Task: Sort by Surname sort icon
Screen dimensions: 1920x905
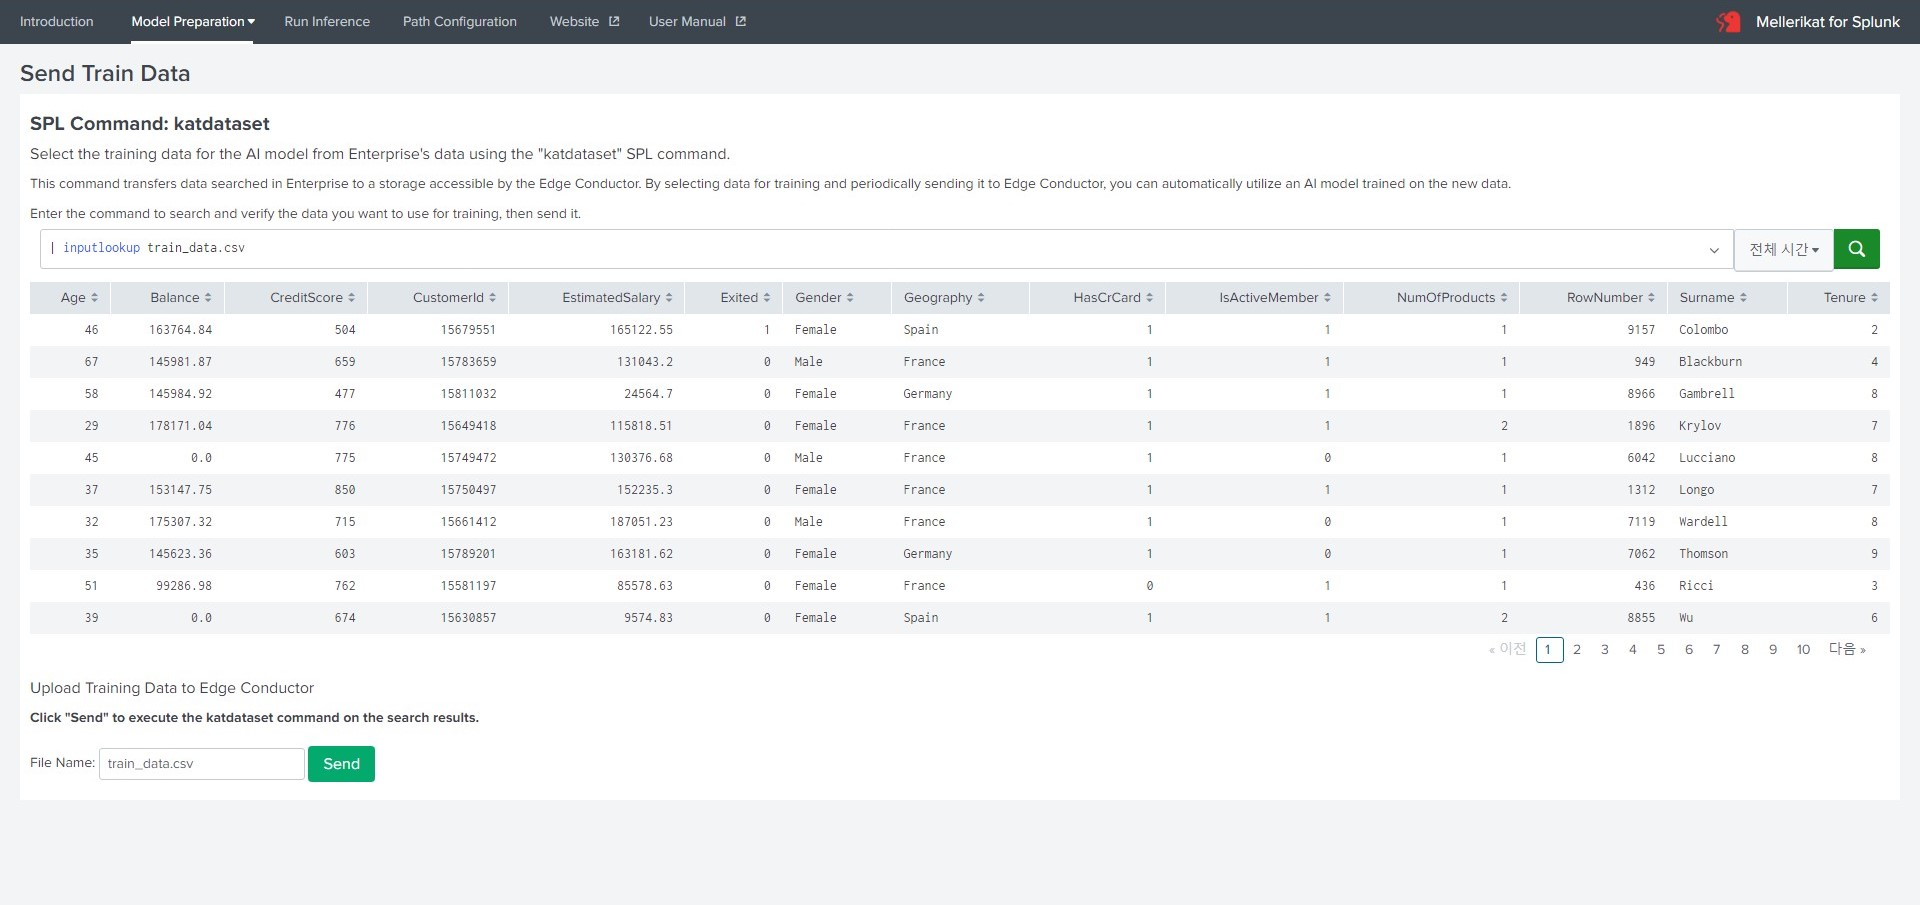Action: point(1743,298)
